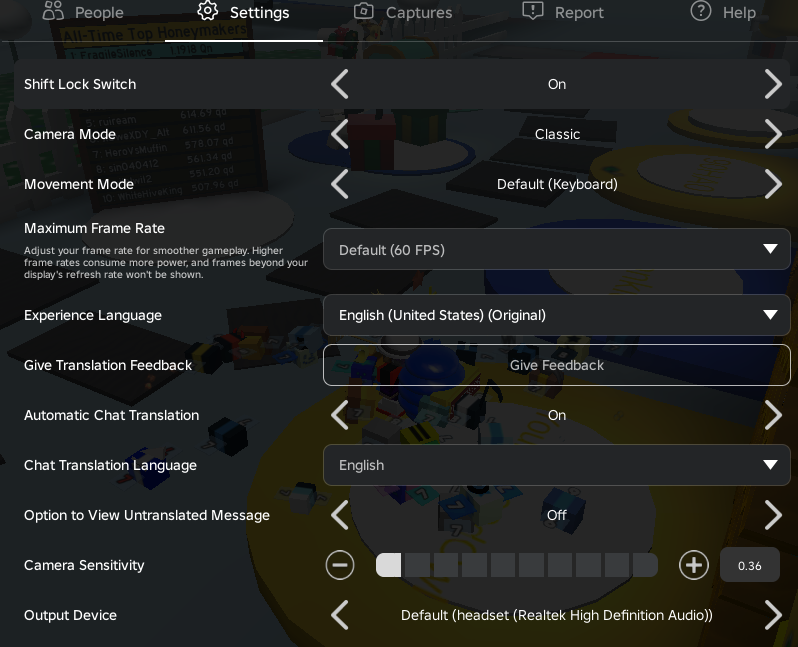Toggle Automatic Chat Translation using left arrow

click(340, 415)
